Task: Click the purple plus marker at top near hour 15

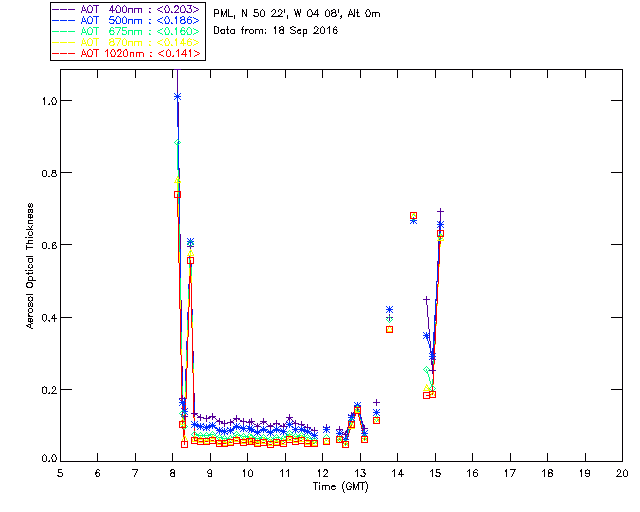Action: 440,211
